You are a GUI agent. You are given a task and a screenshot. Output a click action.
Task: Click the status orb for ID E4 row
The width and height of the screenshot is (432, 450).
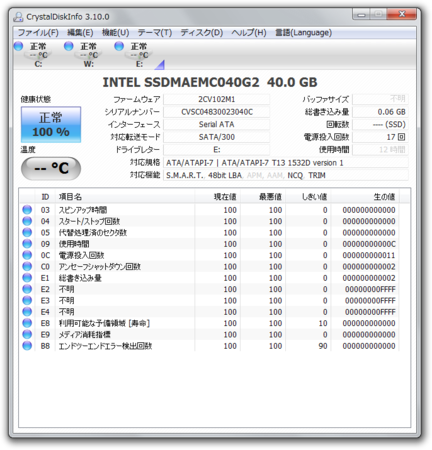(x=27, y=312)
